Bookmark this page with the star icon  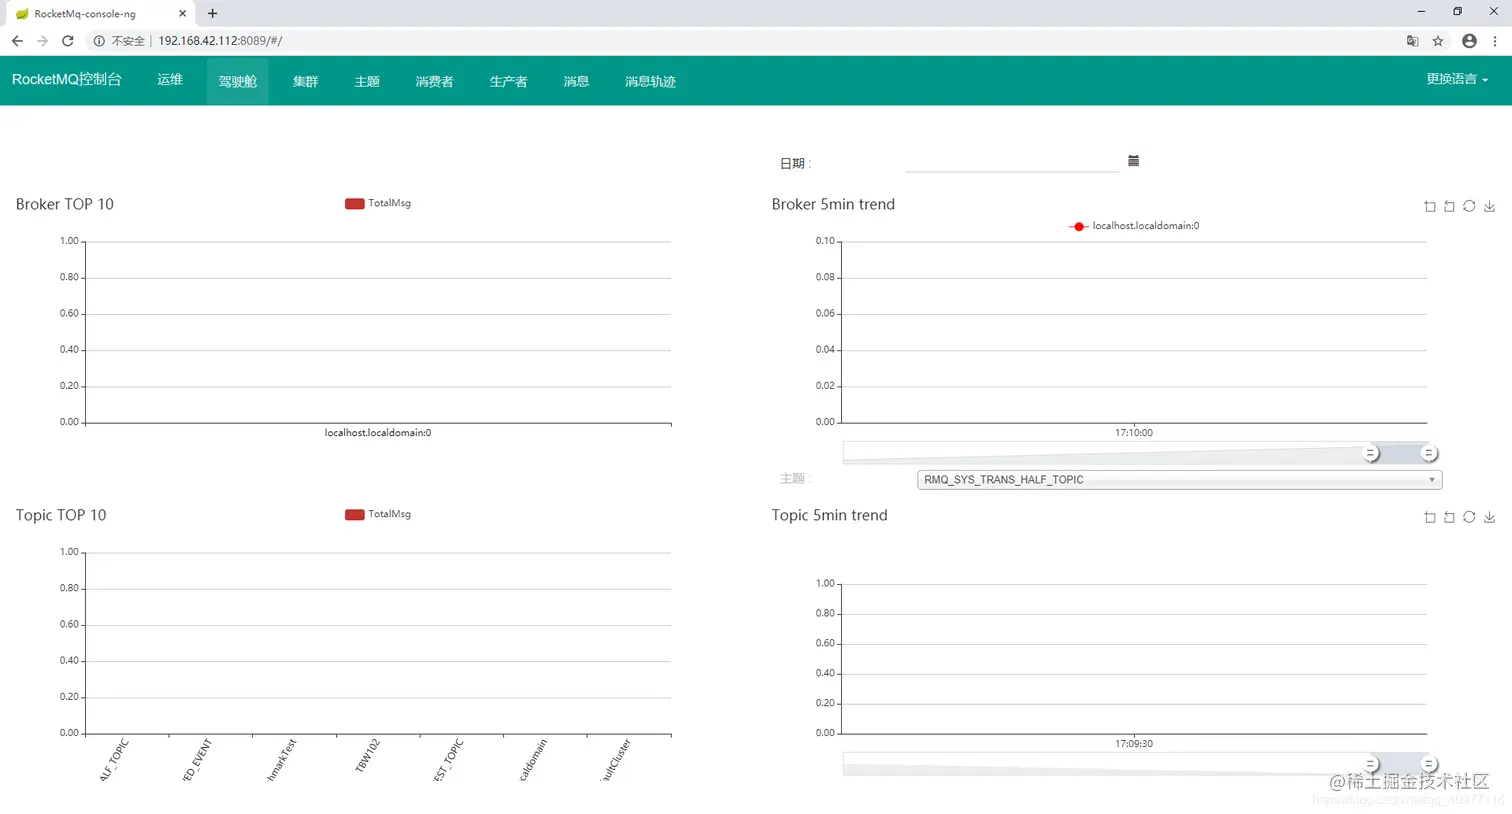click(1438, 41)
